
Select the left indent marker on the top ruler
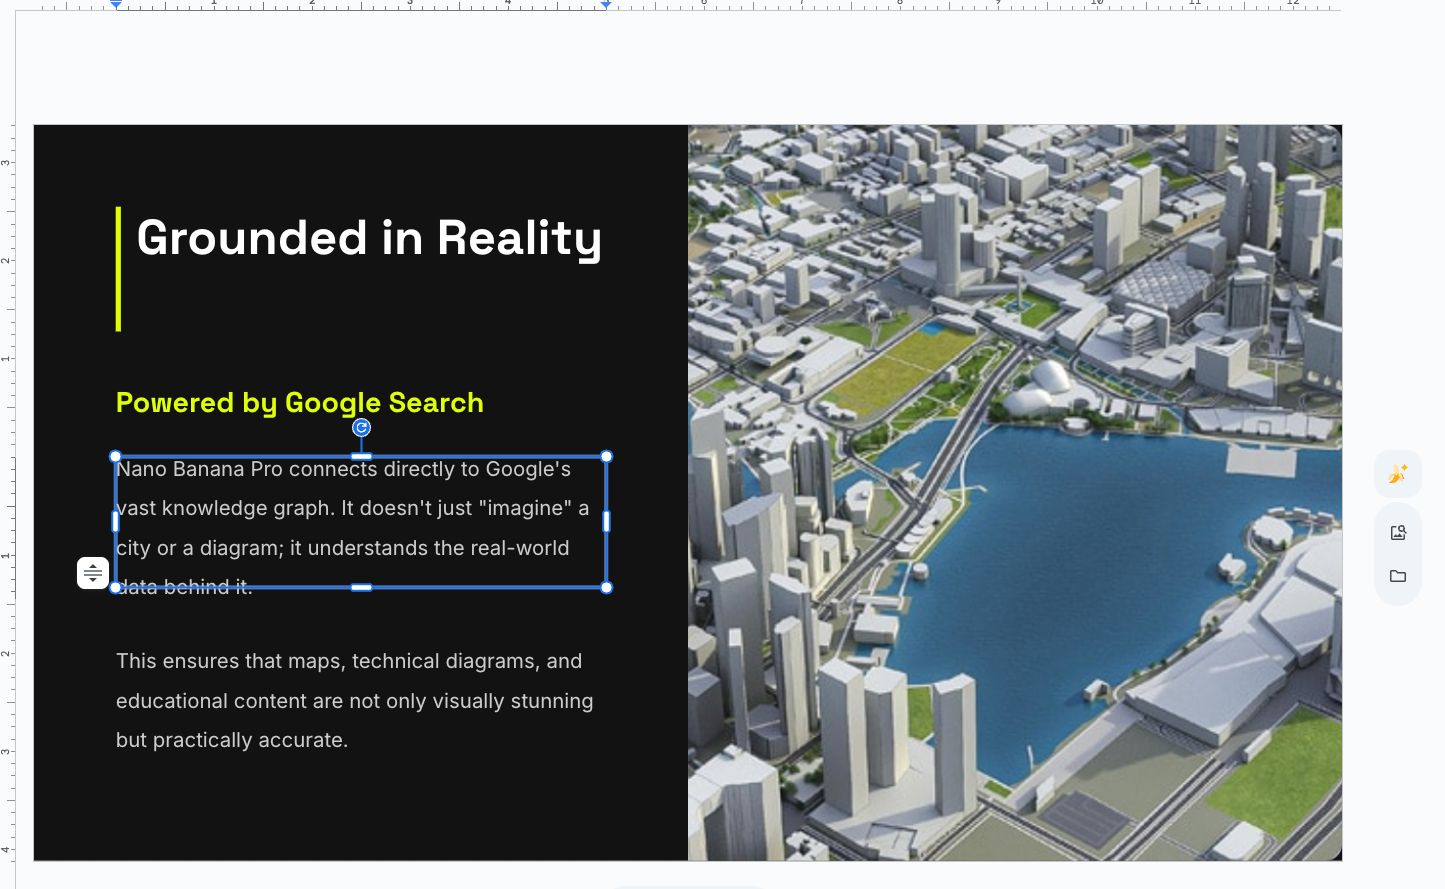(116, 5)
